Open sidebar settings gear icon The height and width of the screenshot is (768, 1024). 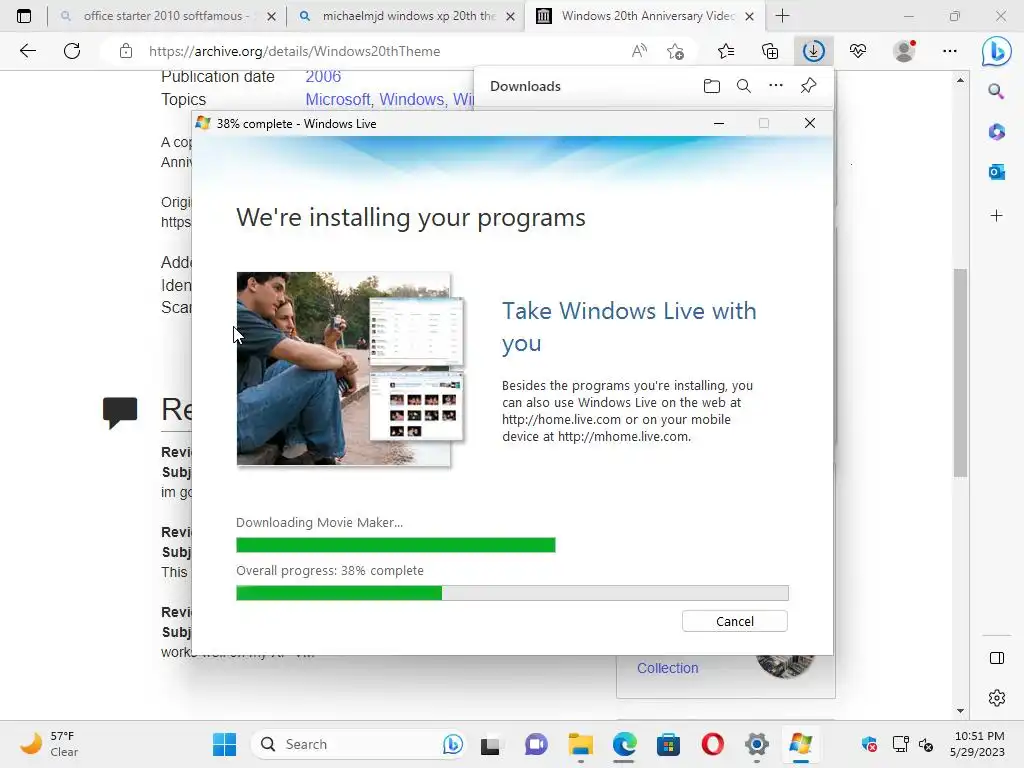tap(997, 698)
